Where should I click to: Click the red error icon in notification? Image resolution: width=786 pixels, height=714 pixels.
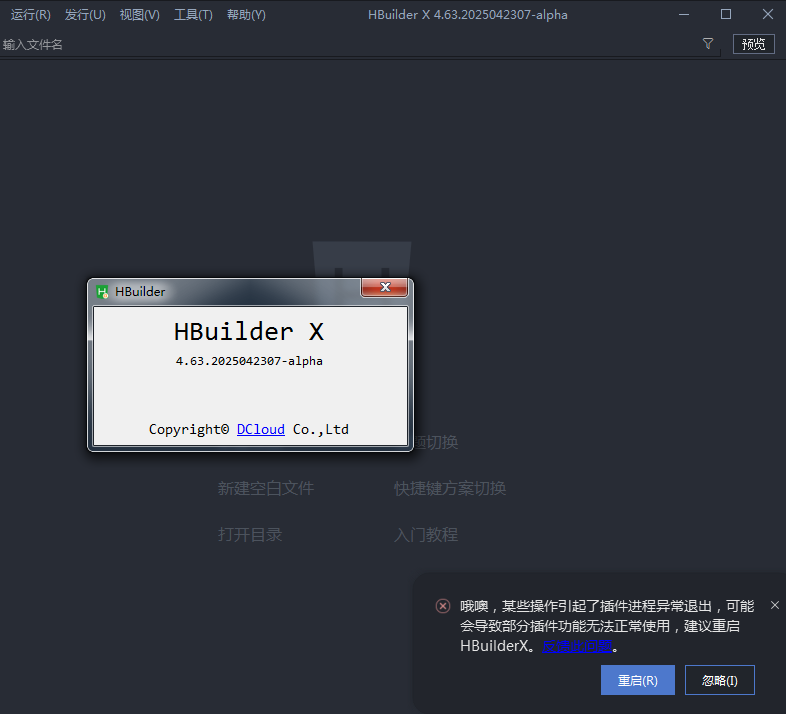(x=443, y=606)
